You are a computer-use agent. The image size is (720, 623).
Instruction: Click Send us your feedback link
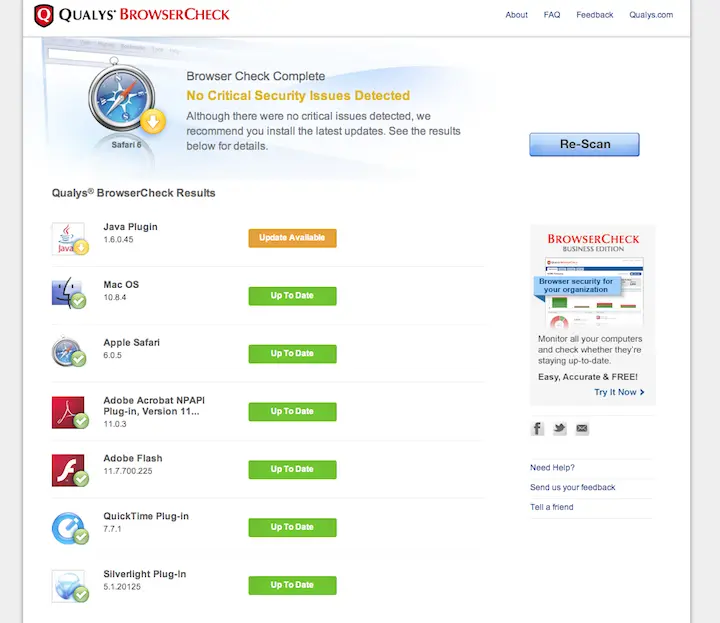(x=573, y=487)
